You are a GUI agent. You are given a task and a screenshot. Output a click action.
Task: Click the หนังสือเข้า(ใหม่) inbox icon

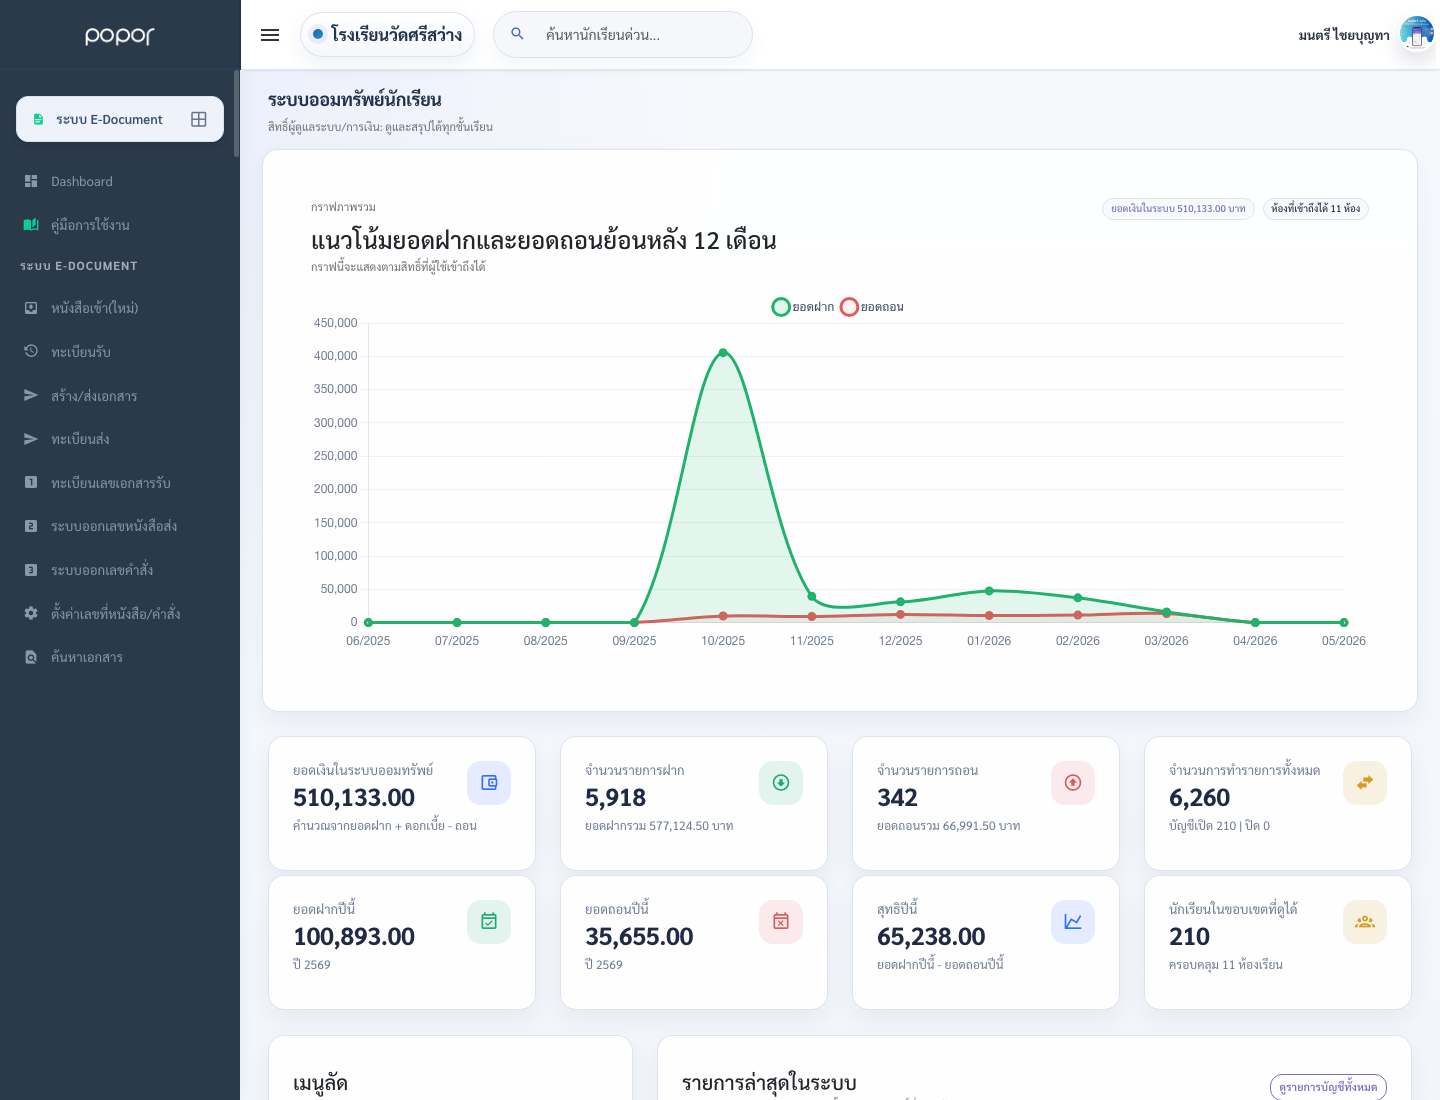tap(31, 308)
